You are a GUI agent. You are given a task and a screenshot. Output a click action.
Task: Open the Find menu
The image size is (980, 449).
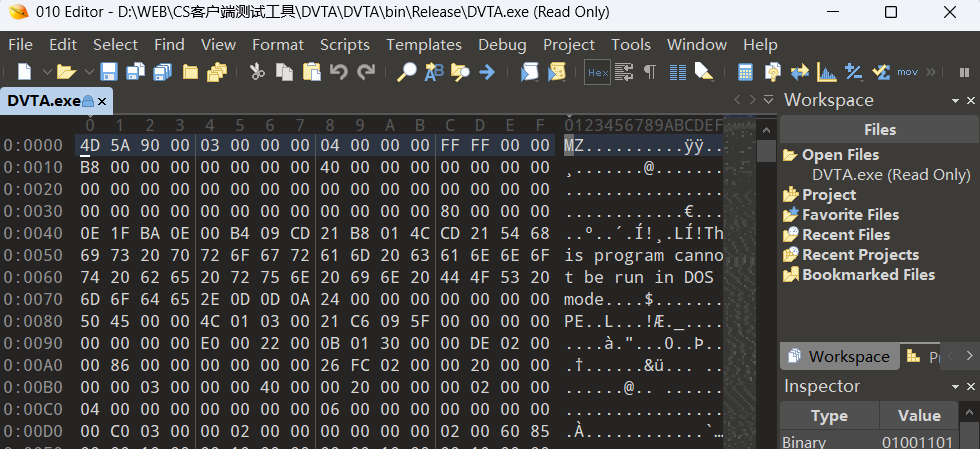pos(169,44)
